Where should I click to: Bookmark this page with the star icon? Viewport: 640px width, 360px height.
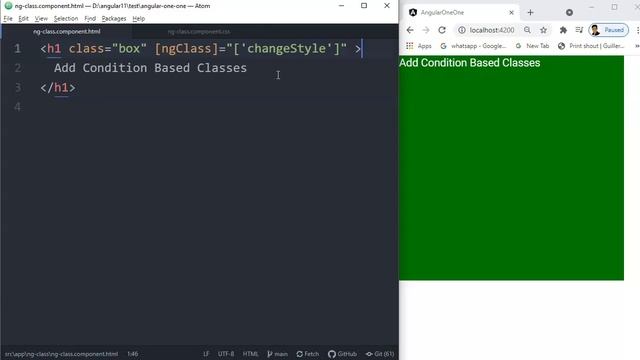(x=543, y=30)
